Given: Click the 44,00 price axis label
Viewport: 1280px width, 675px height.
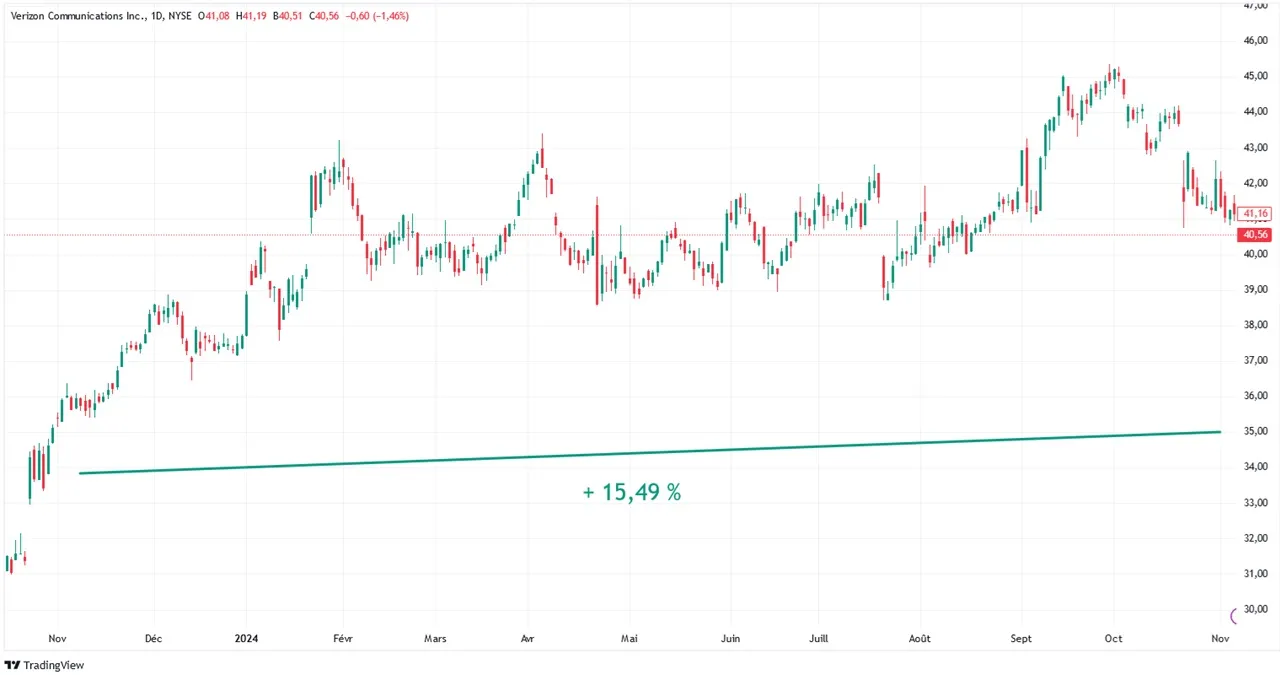Looking at the screenshot, I should click(1256, 112).
